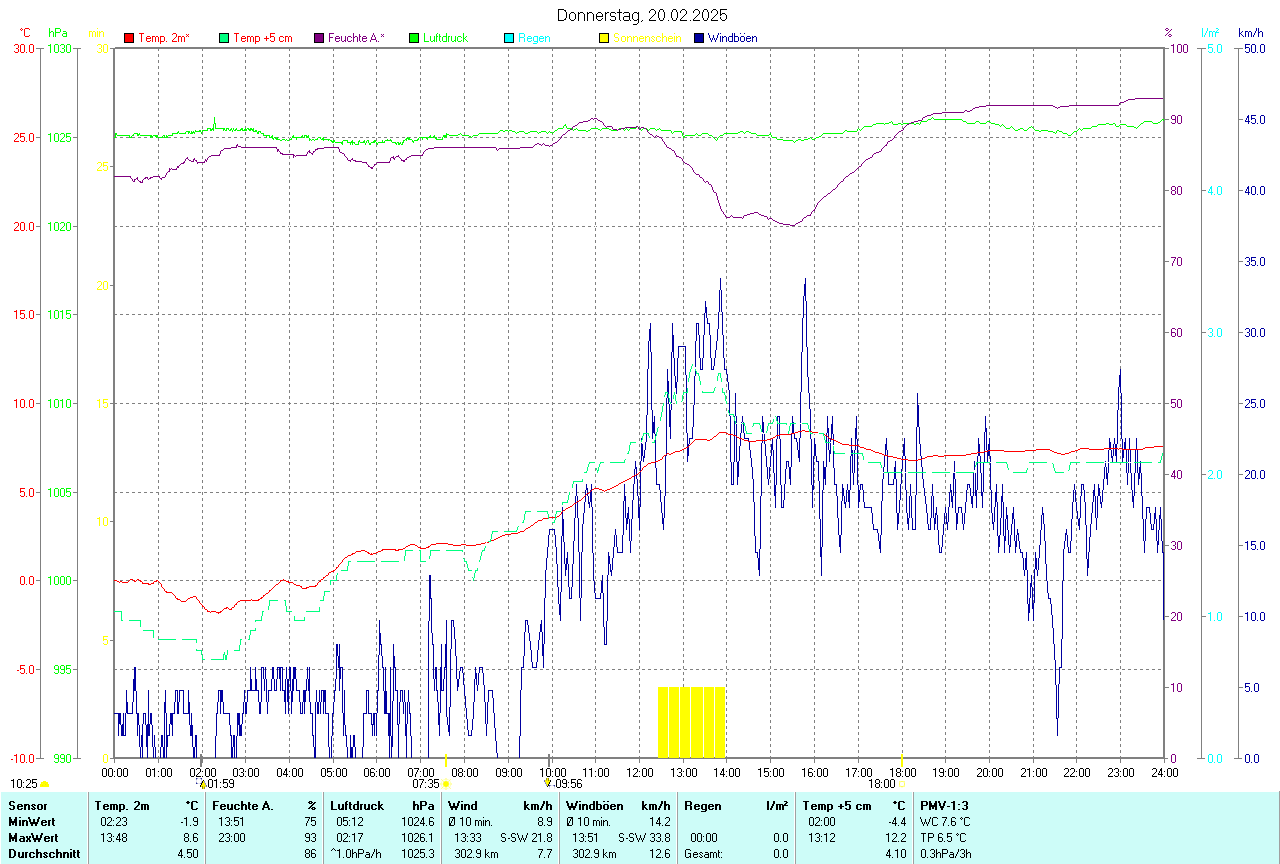Select the 'Regen' legend label
1280x864 pixels.
[534, 38]
